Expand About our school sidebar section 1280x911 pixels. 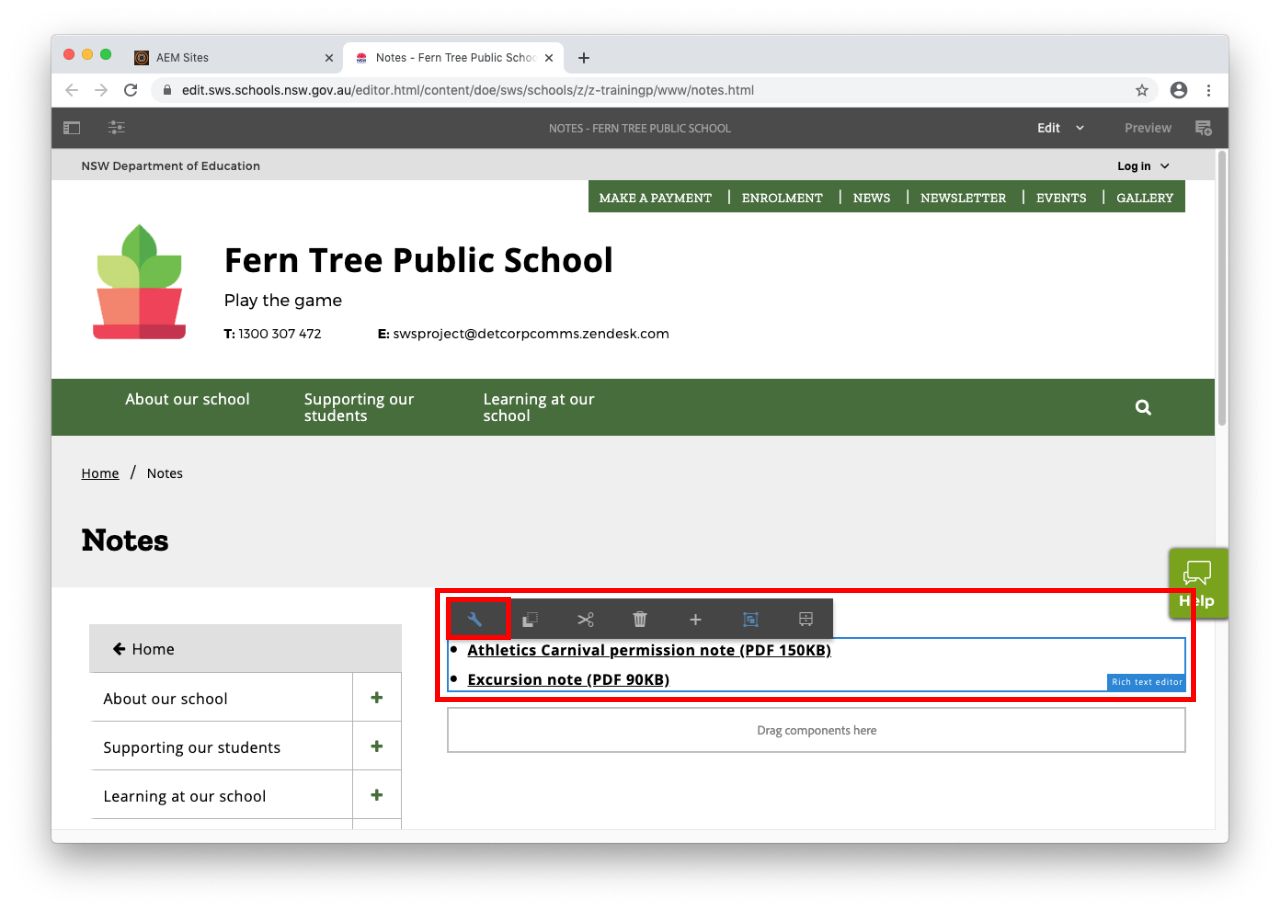tap(377, 698)
